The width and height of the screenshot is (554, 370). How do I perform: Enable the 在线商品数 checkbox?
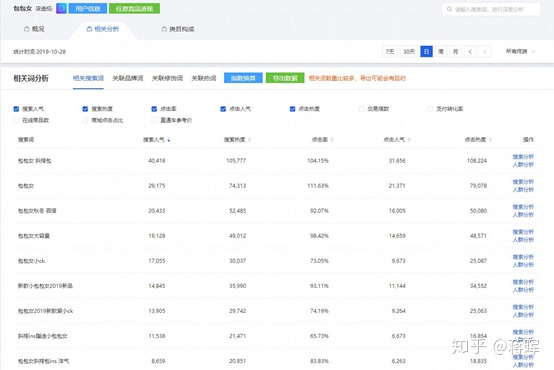click(16, 121)
